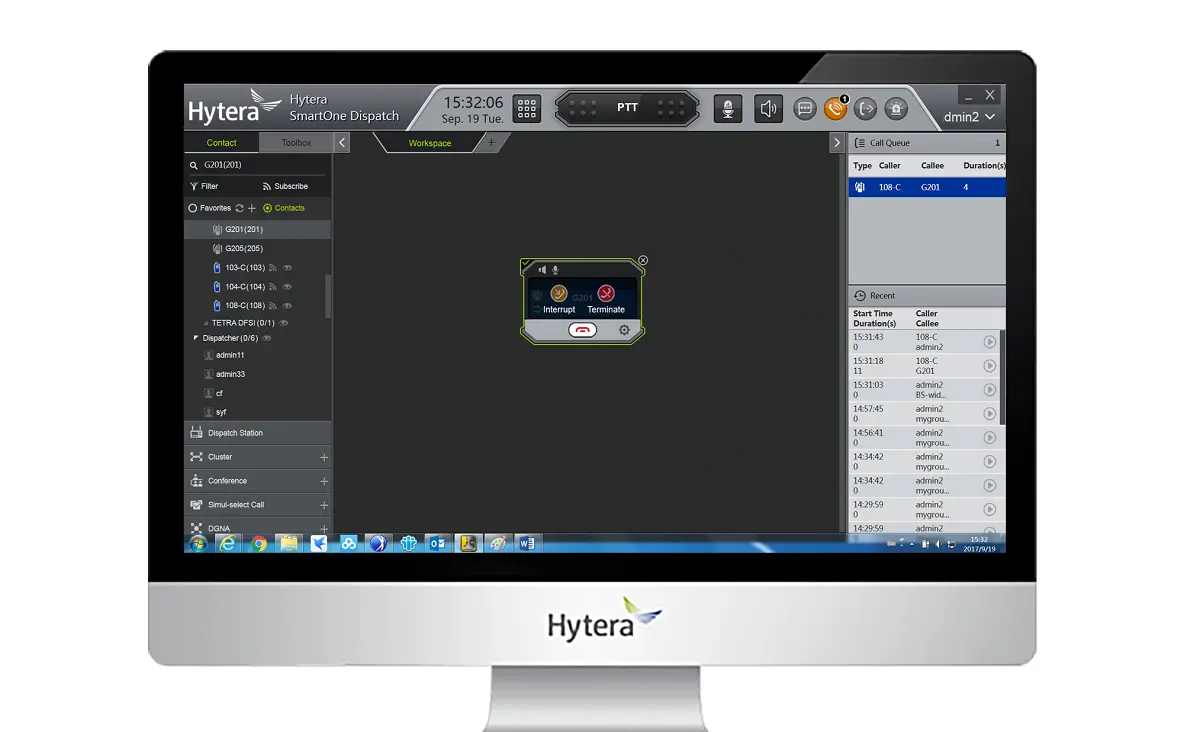Open the dmin2 user account dropdown

(969, 117)
